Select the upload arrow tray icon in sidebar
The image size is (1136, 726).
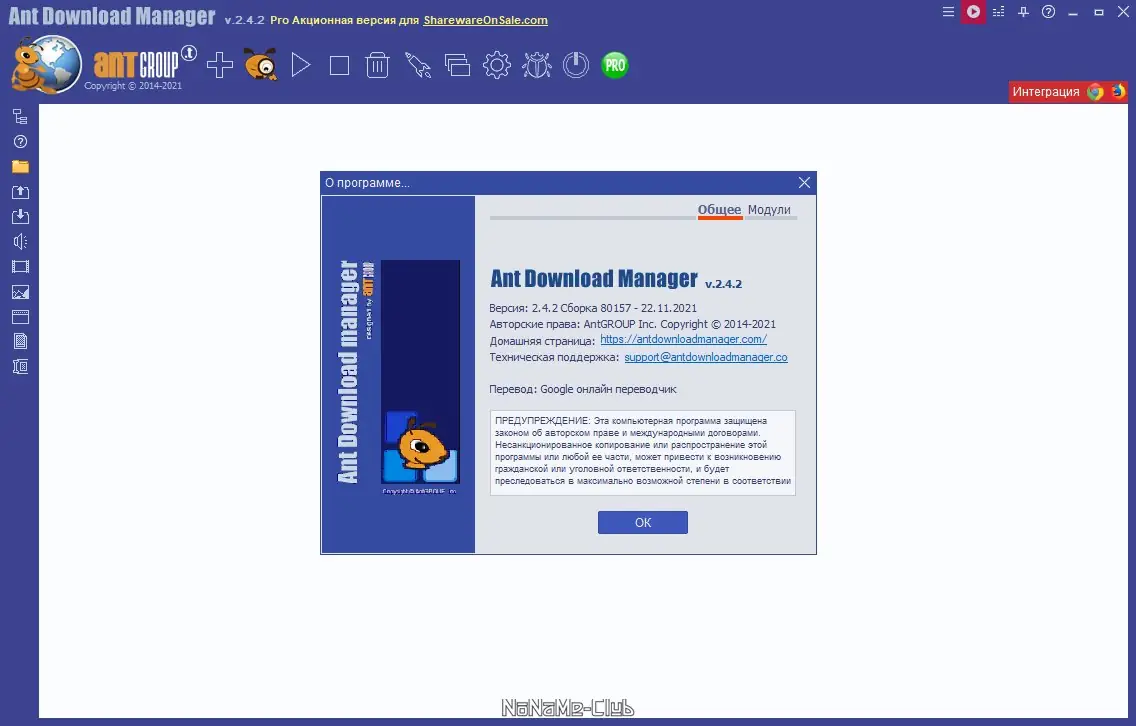(20, 192)
